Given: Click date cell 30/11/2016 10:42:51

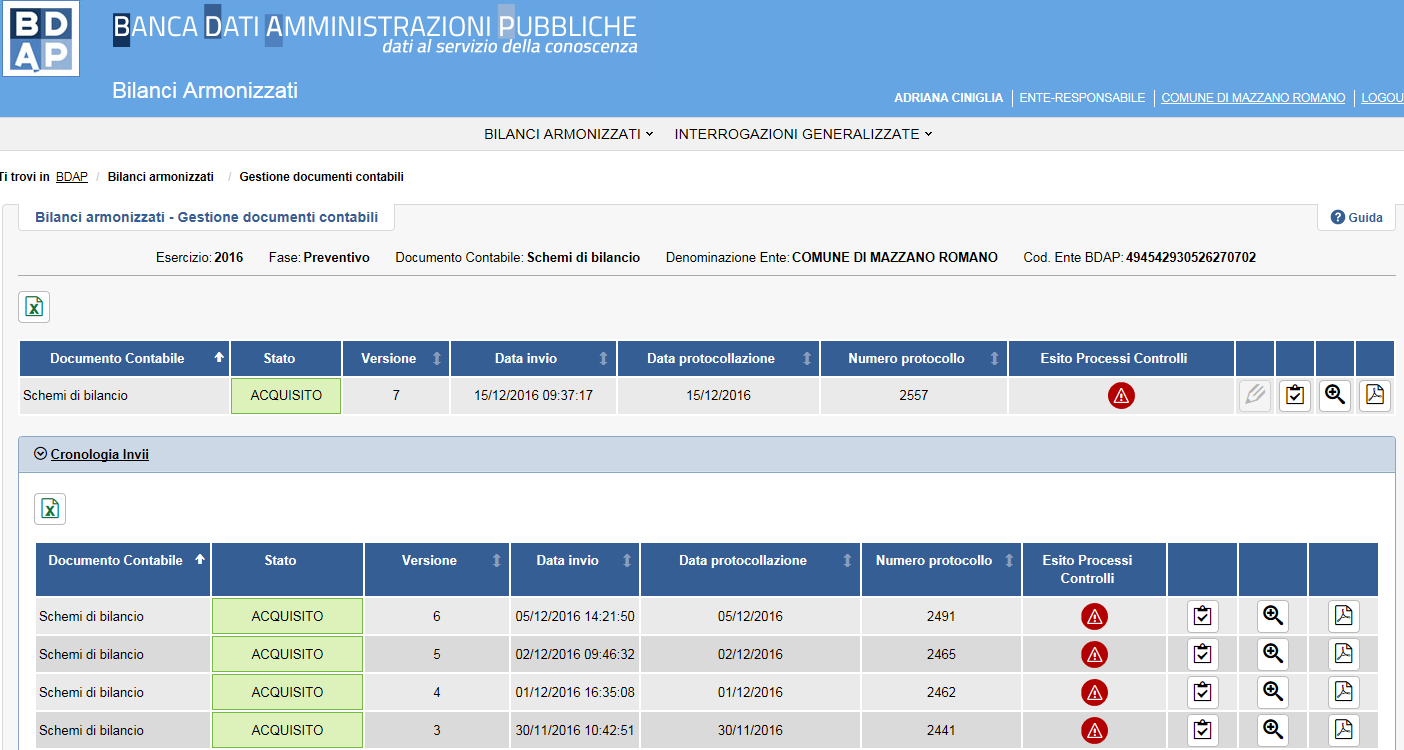Looking at the screenshot, I should click(575, 731).
